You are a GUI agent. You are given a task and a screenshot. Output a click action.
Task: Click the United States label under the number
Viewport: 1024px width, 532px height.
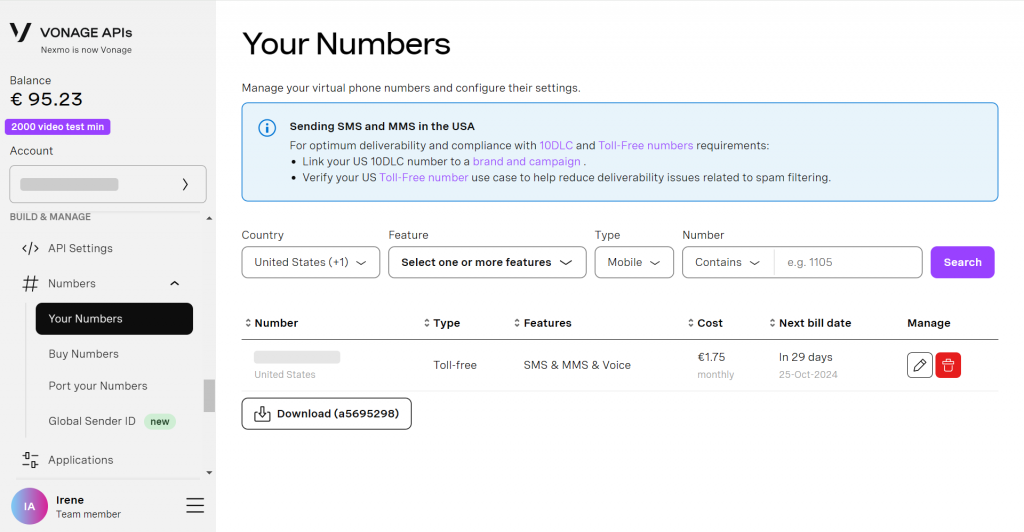click(x=285, y=375)
